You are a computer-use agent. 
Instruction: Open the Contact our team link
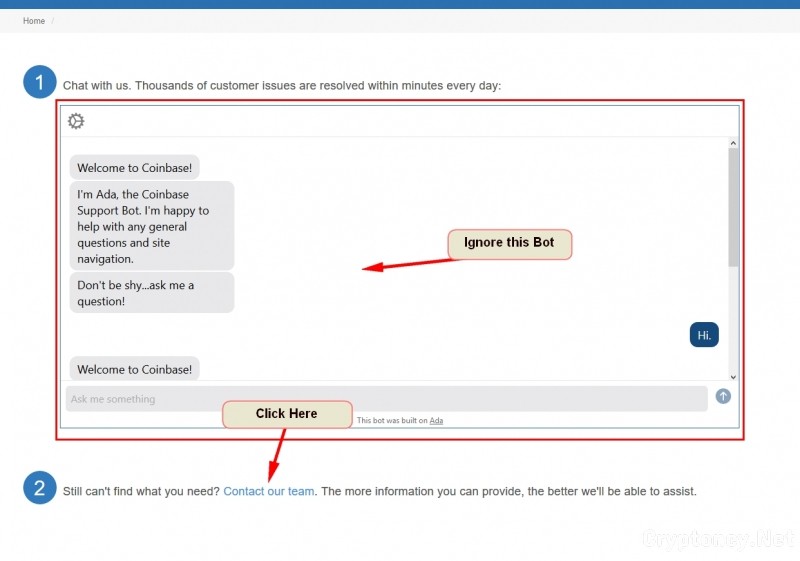click(268, 491)
